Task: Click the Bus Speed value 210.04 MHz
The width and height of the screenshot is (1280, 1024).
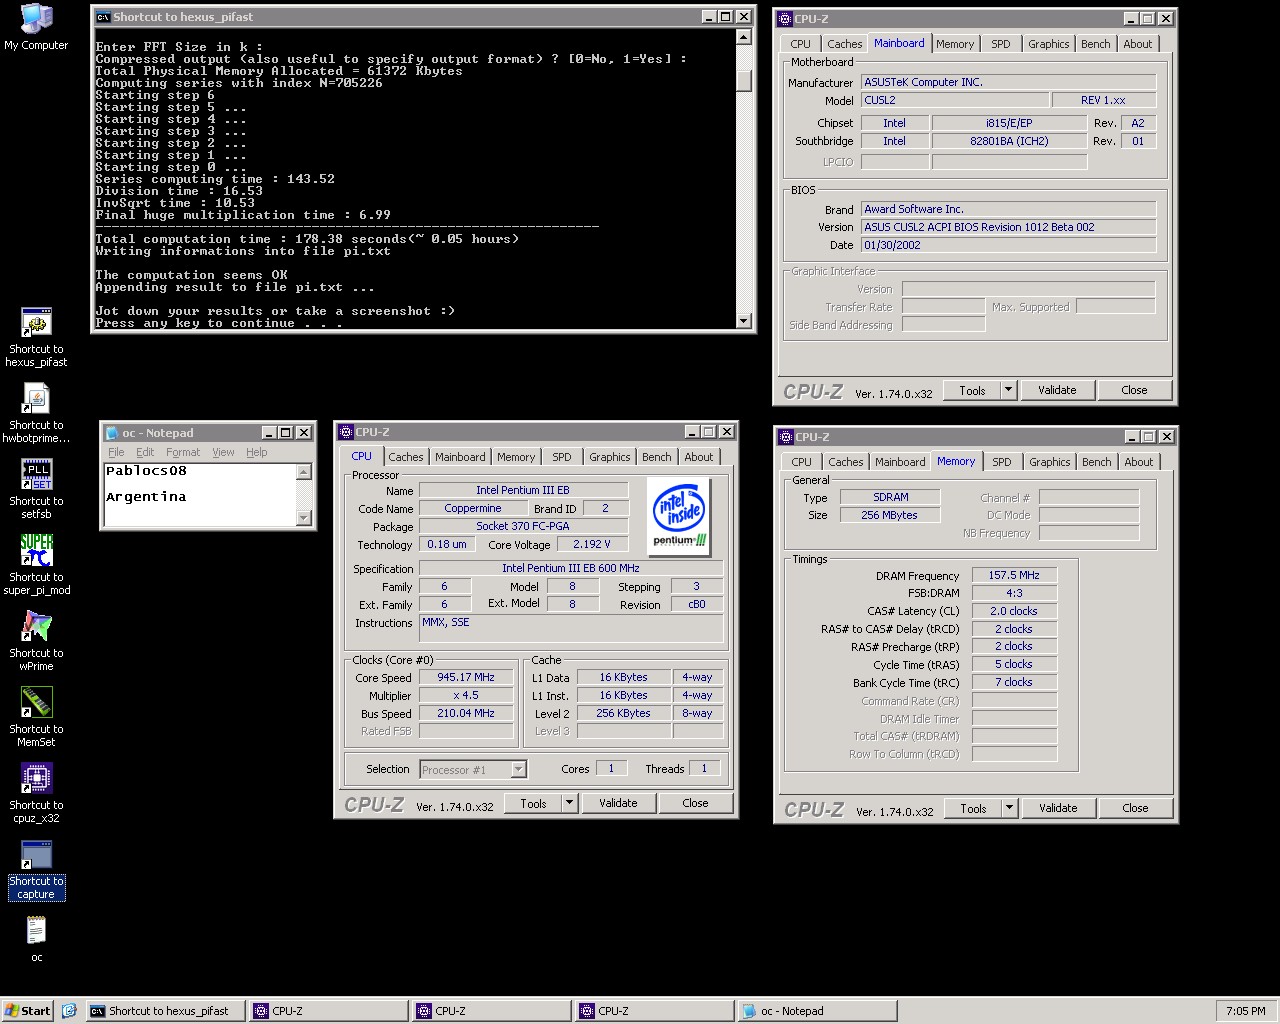Action: coord(466,713)
